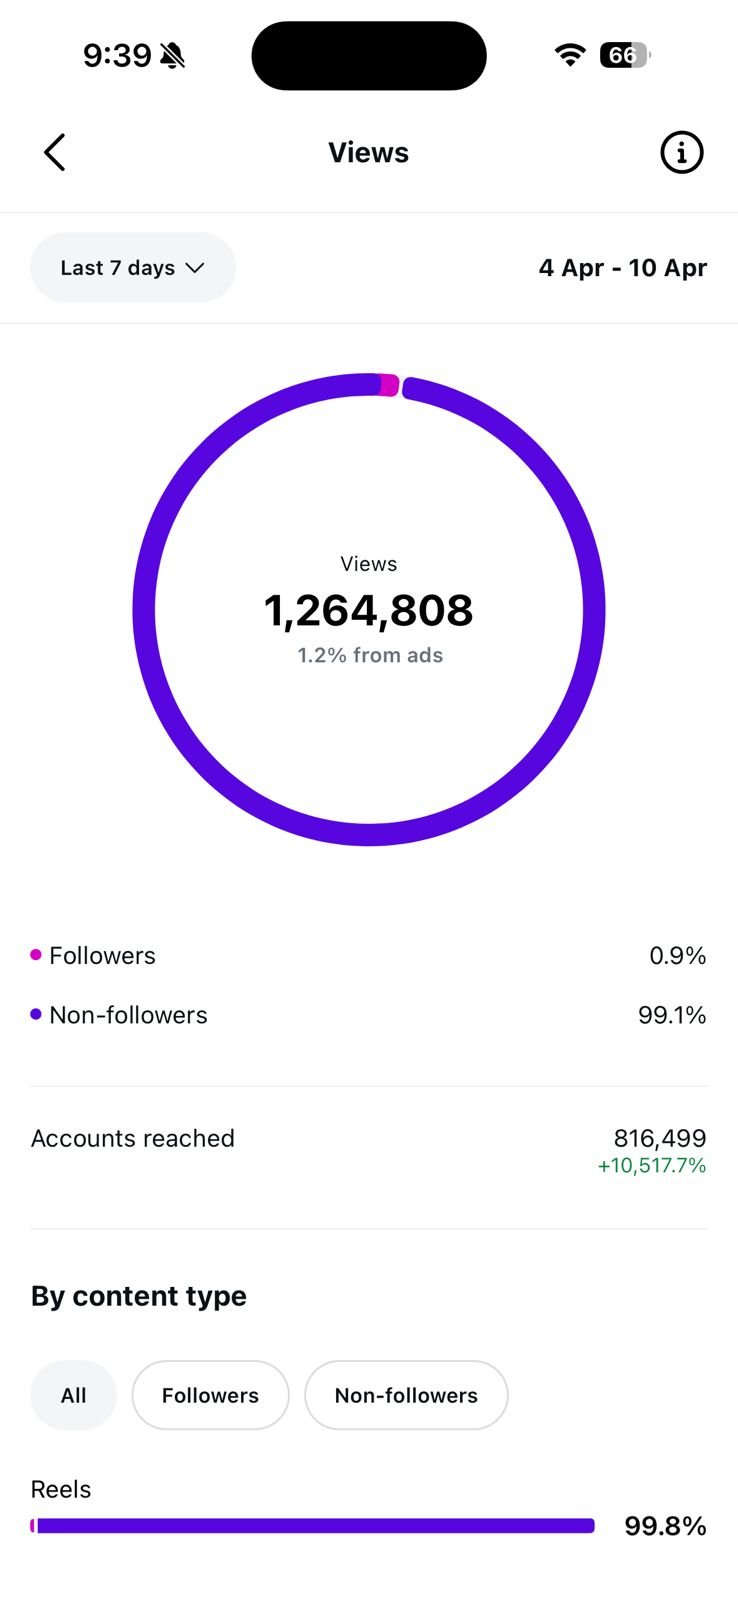This screenshot has width=738, height=1600.
Task: Open the info circle icon
Action: [682, 153]
